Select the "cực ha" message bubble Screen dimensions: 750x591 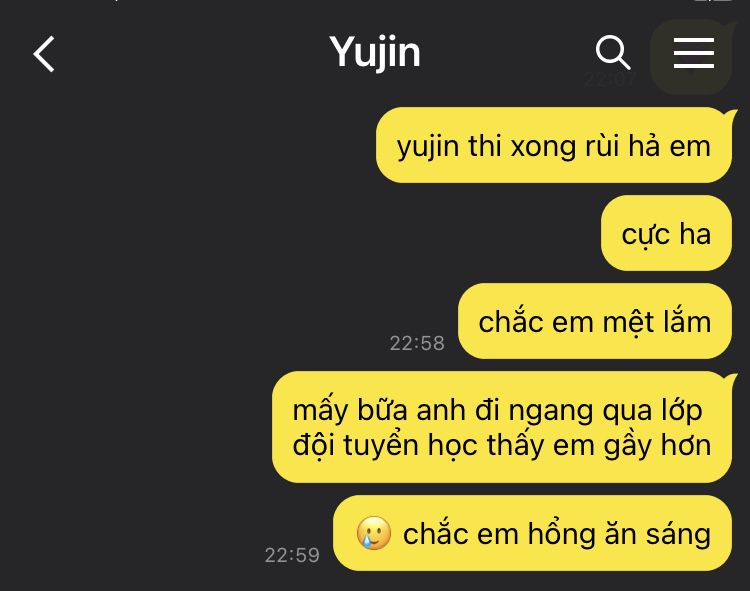[x=666, y=233]
